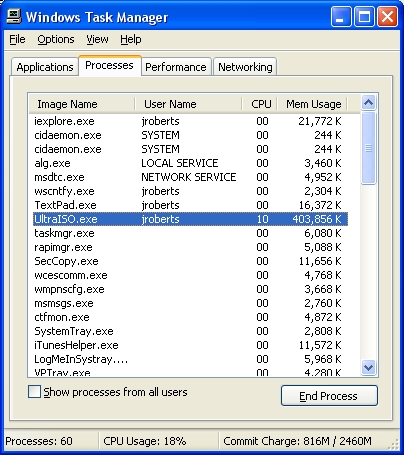Image resolution: width=404 pixels, height=455 pixels.
Task: Tick Show processes from all users
Action: click(x=34, y=392)
